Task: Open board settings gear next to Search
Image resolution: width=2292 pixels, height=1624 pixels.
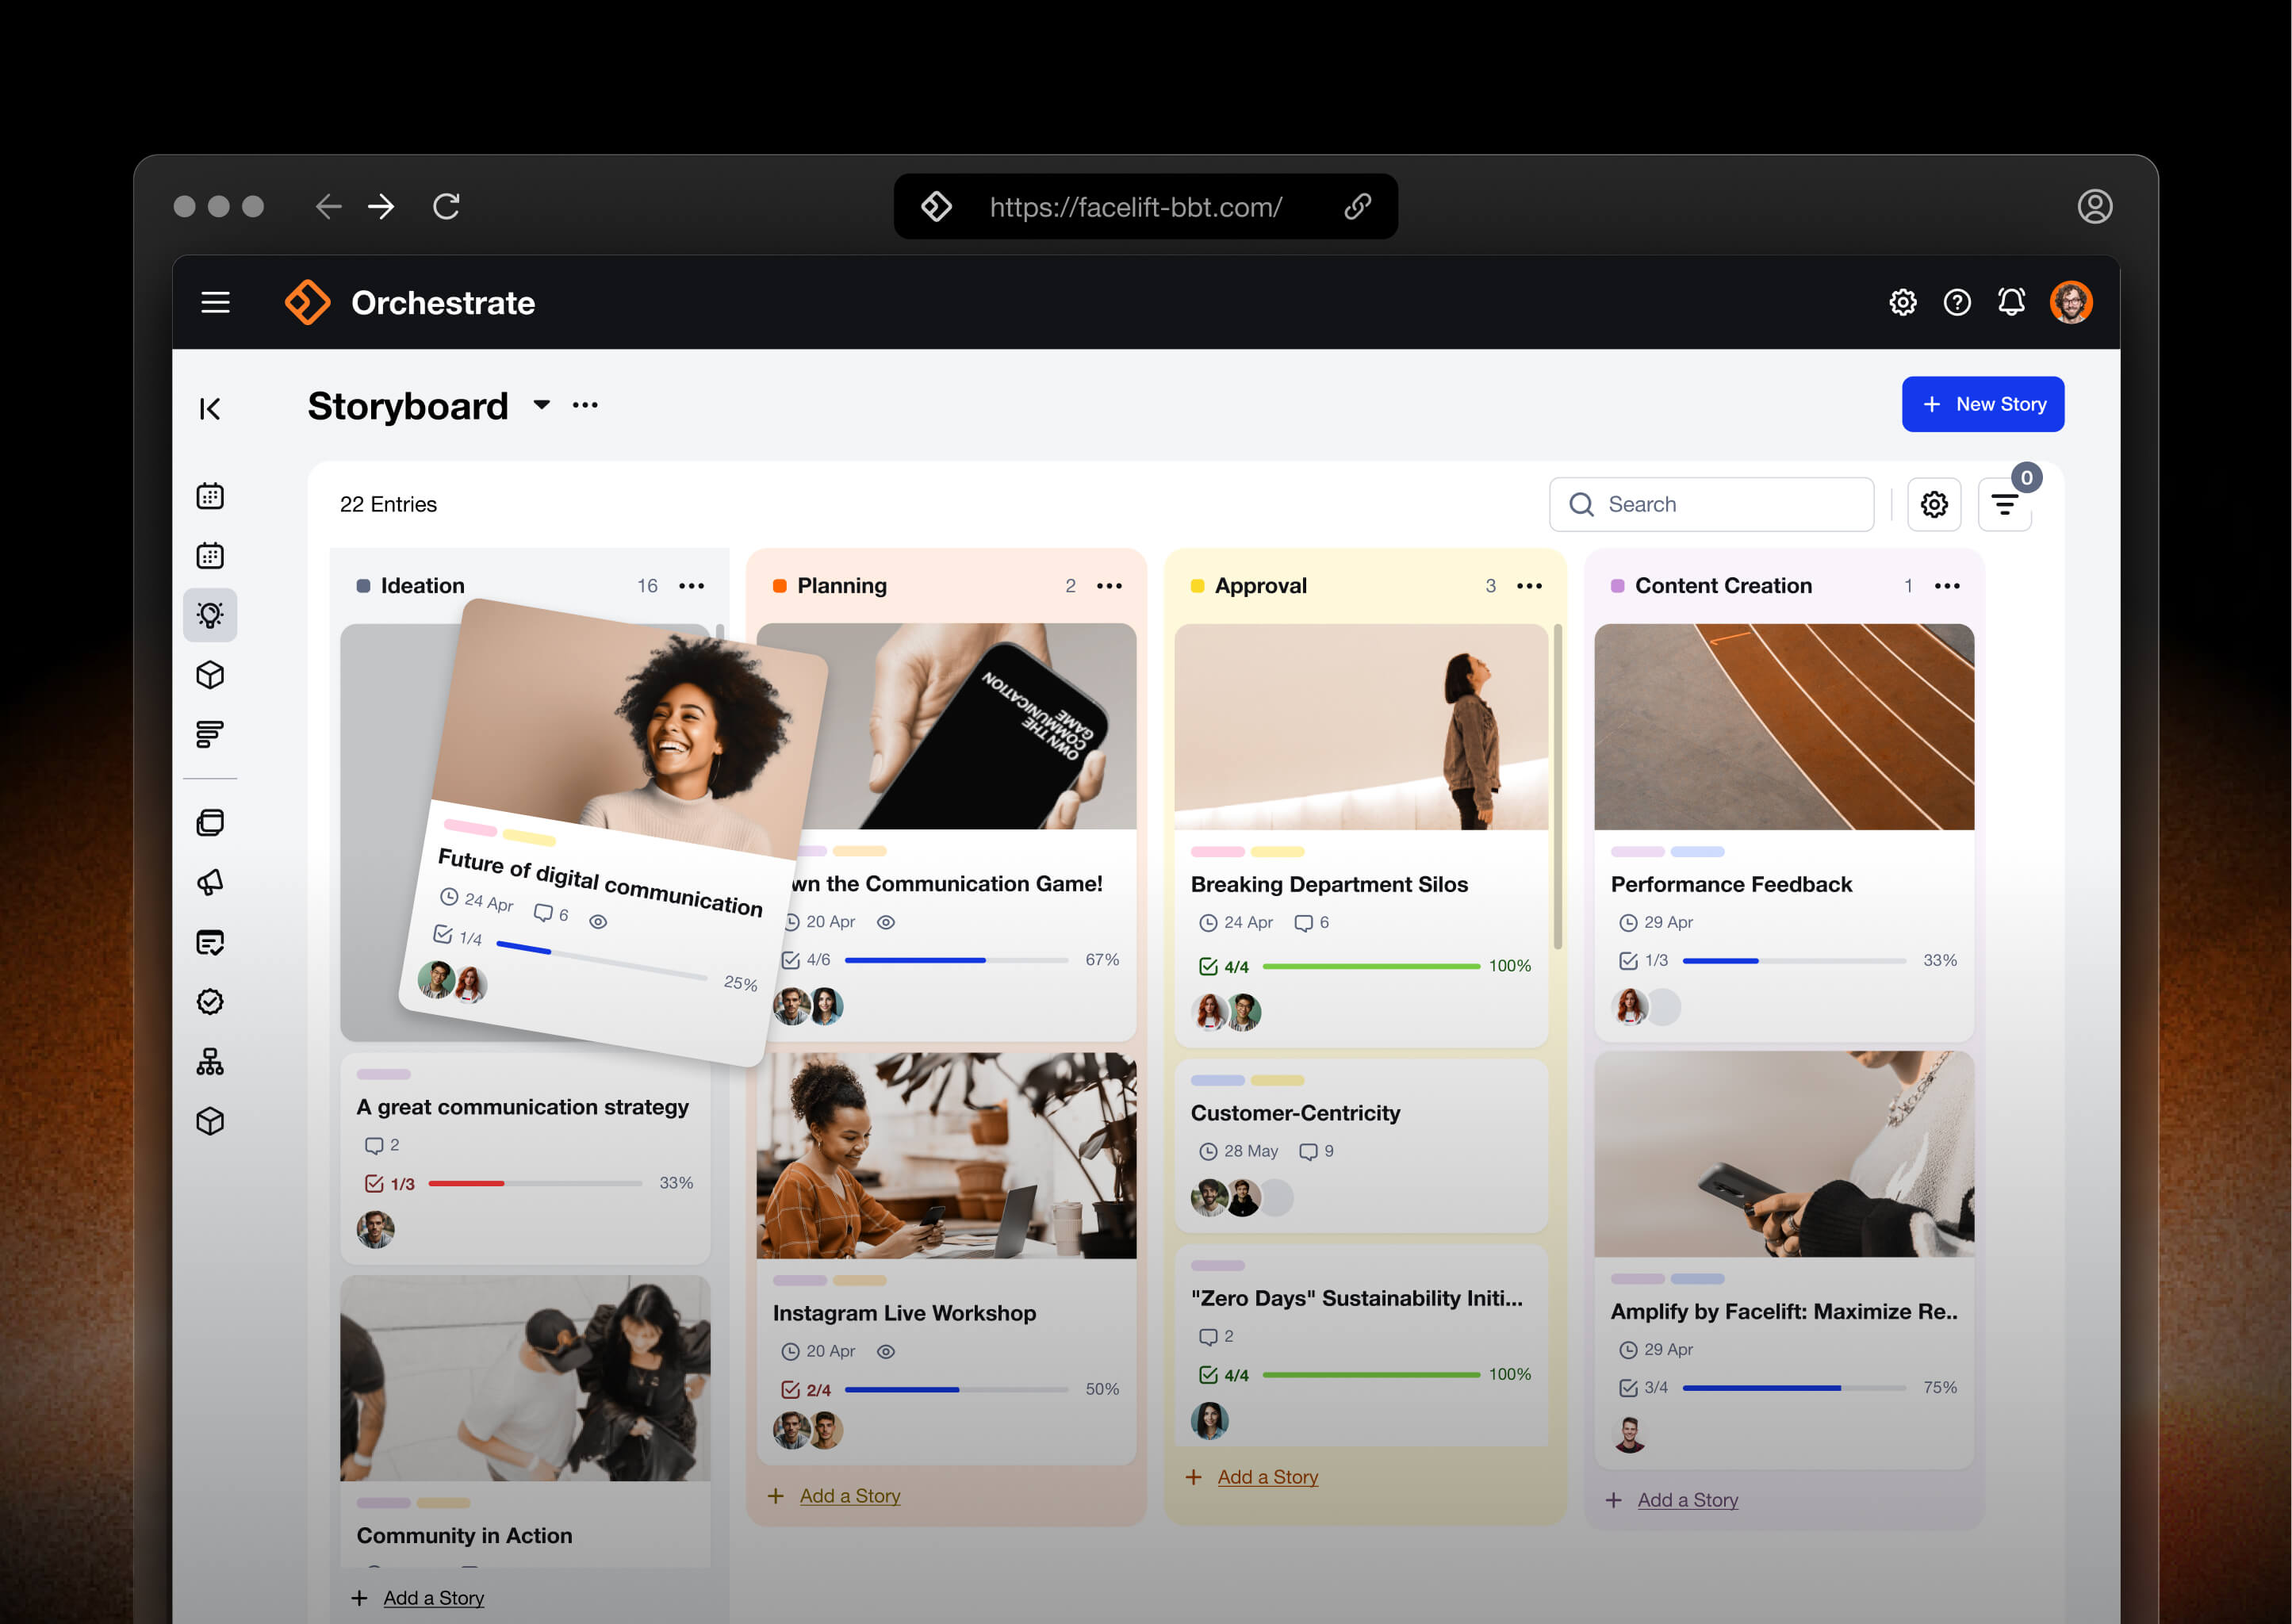Action: pos(1934,504)
